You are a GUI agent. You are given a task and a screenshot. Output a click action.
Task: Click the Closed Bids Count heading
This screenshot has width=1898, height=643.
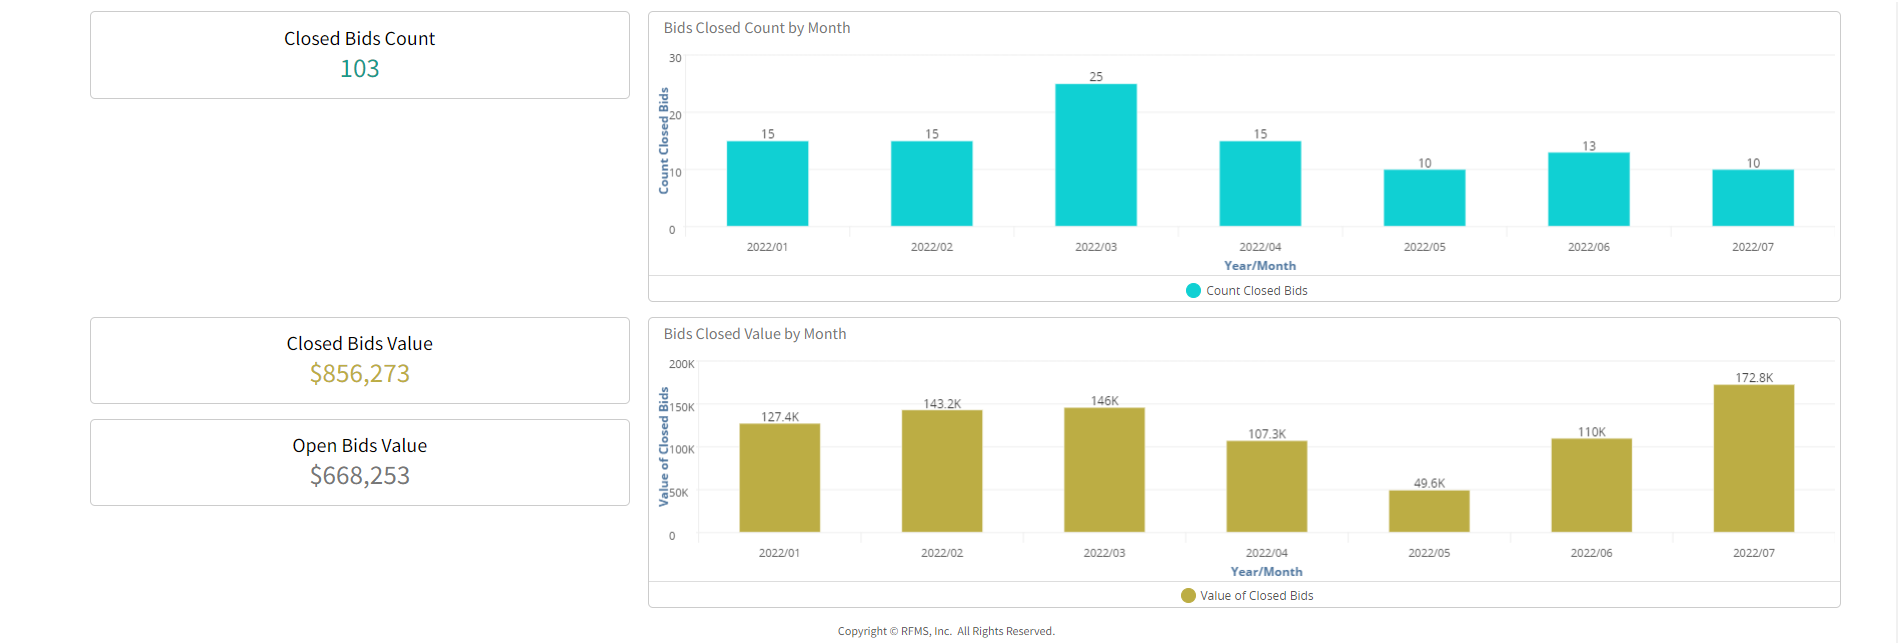[x=360, y=39]
